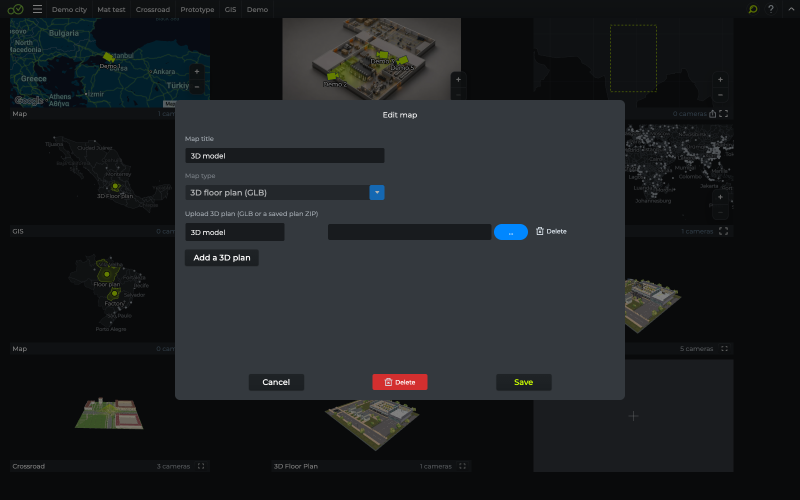
Task: Save the map changes
Action: (523, 382)
